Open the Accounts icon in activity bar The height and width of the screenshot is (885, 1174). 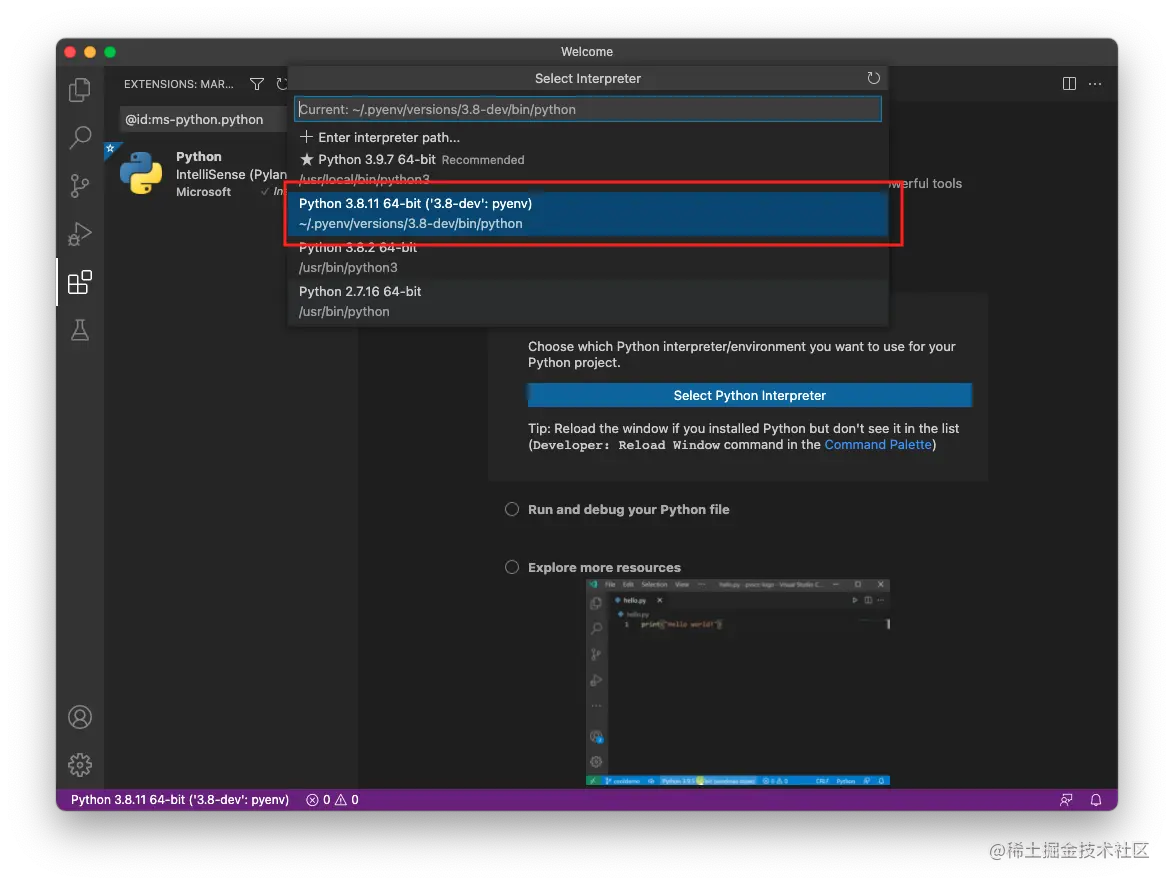click(79, 717)
